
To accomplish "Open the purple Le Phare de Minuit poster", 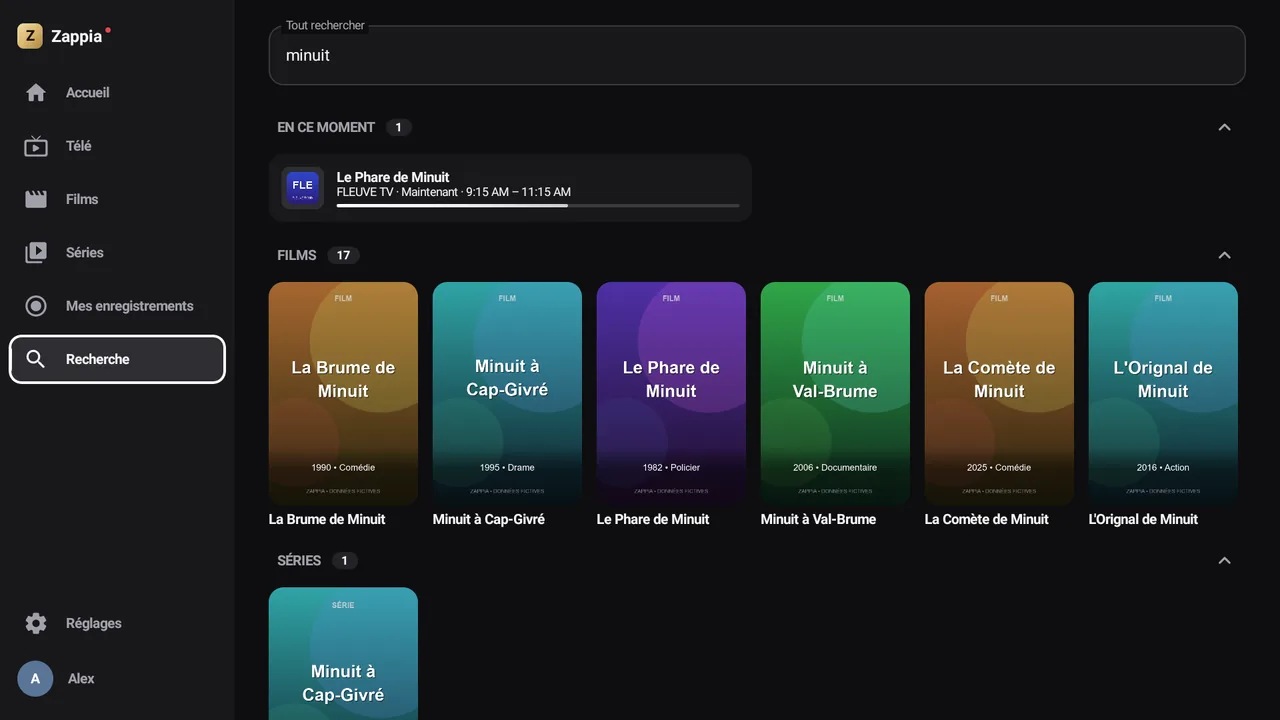I will click(671, 394).
